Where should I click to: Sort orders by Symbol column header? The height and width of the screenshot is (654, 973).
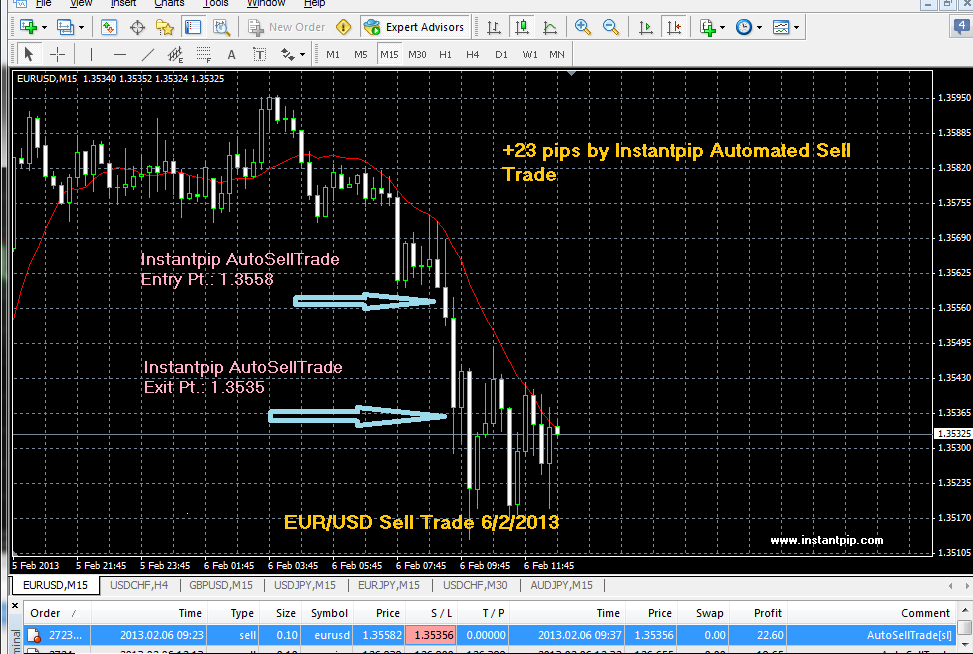pyautogui.click(x=329, y=613)
